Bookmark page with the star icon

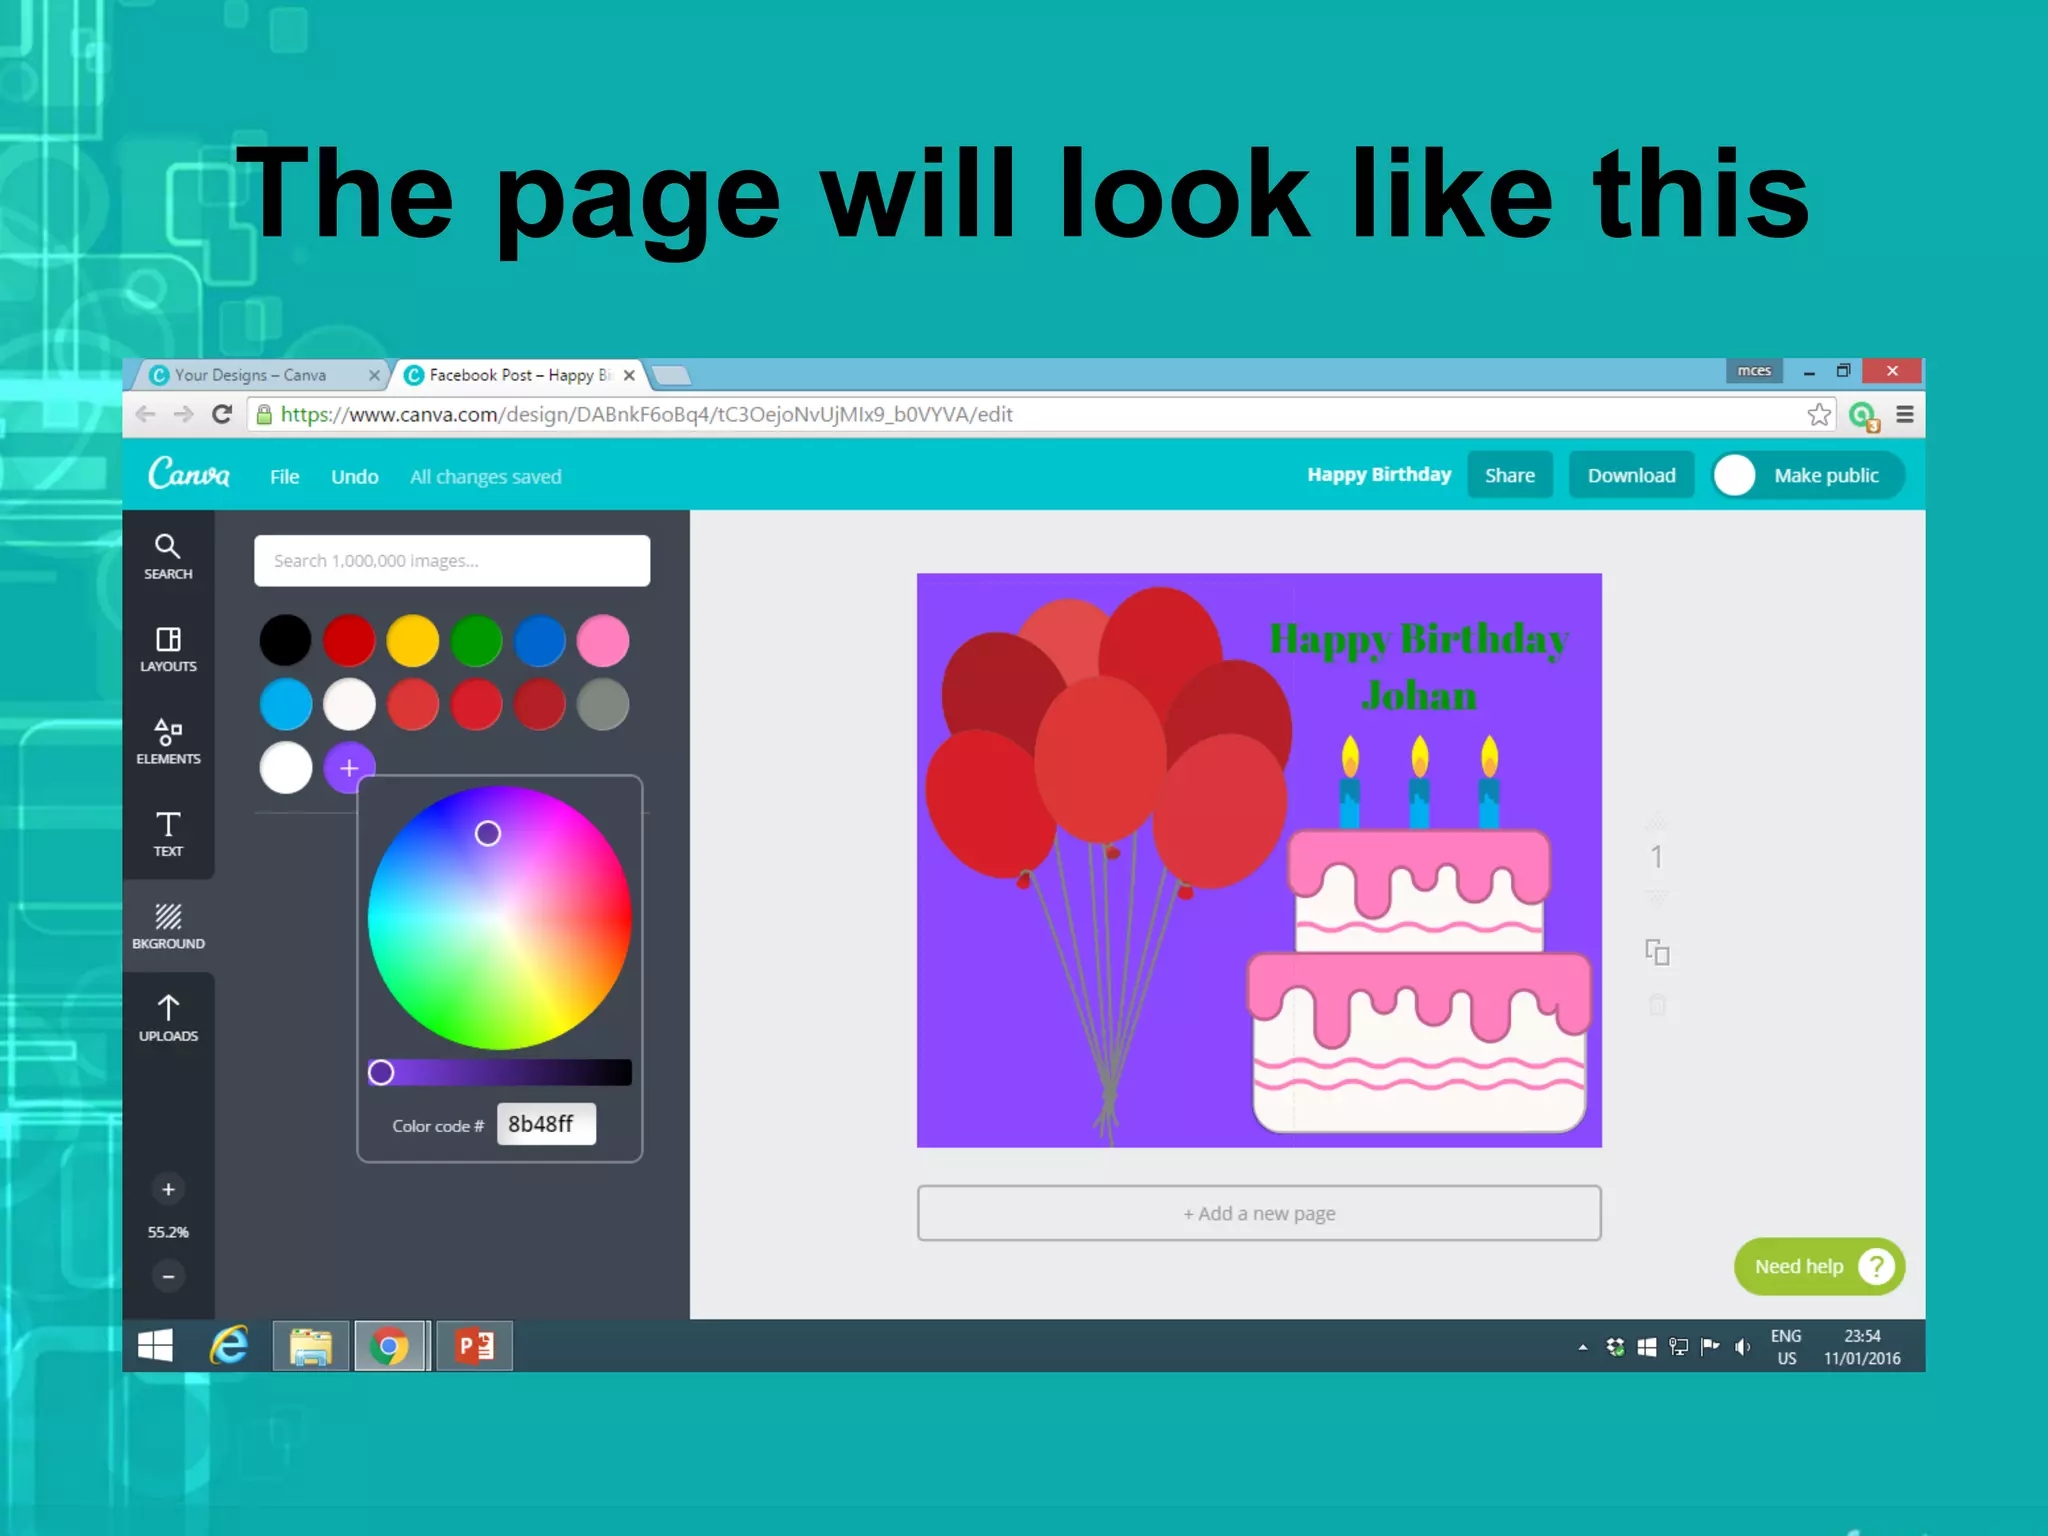coord(1818,414)
